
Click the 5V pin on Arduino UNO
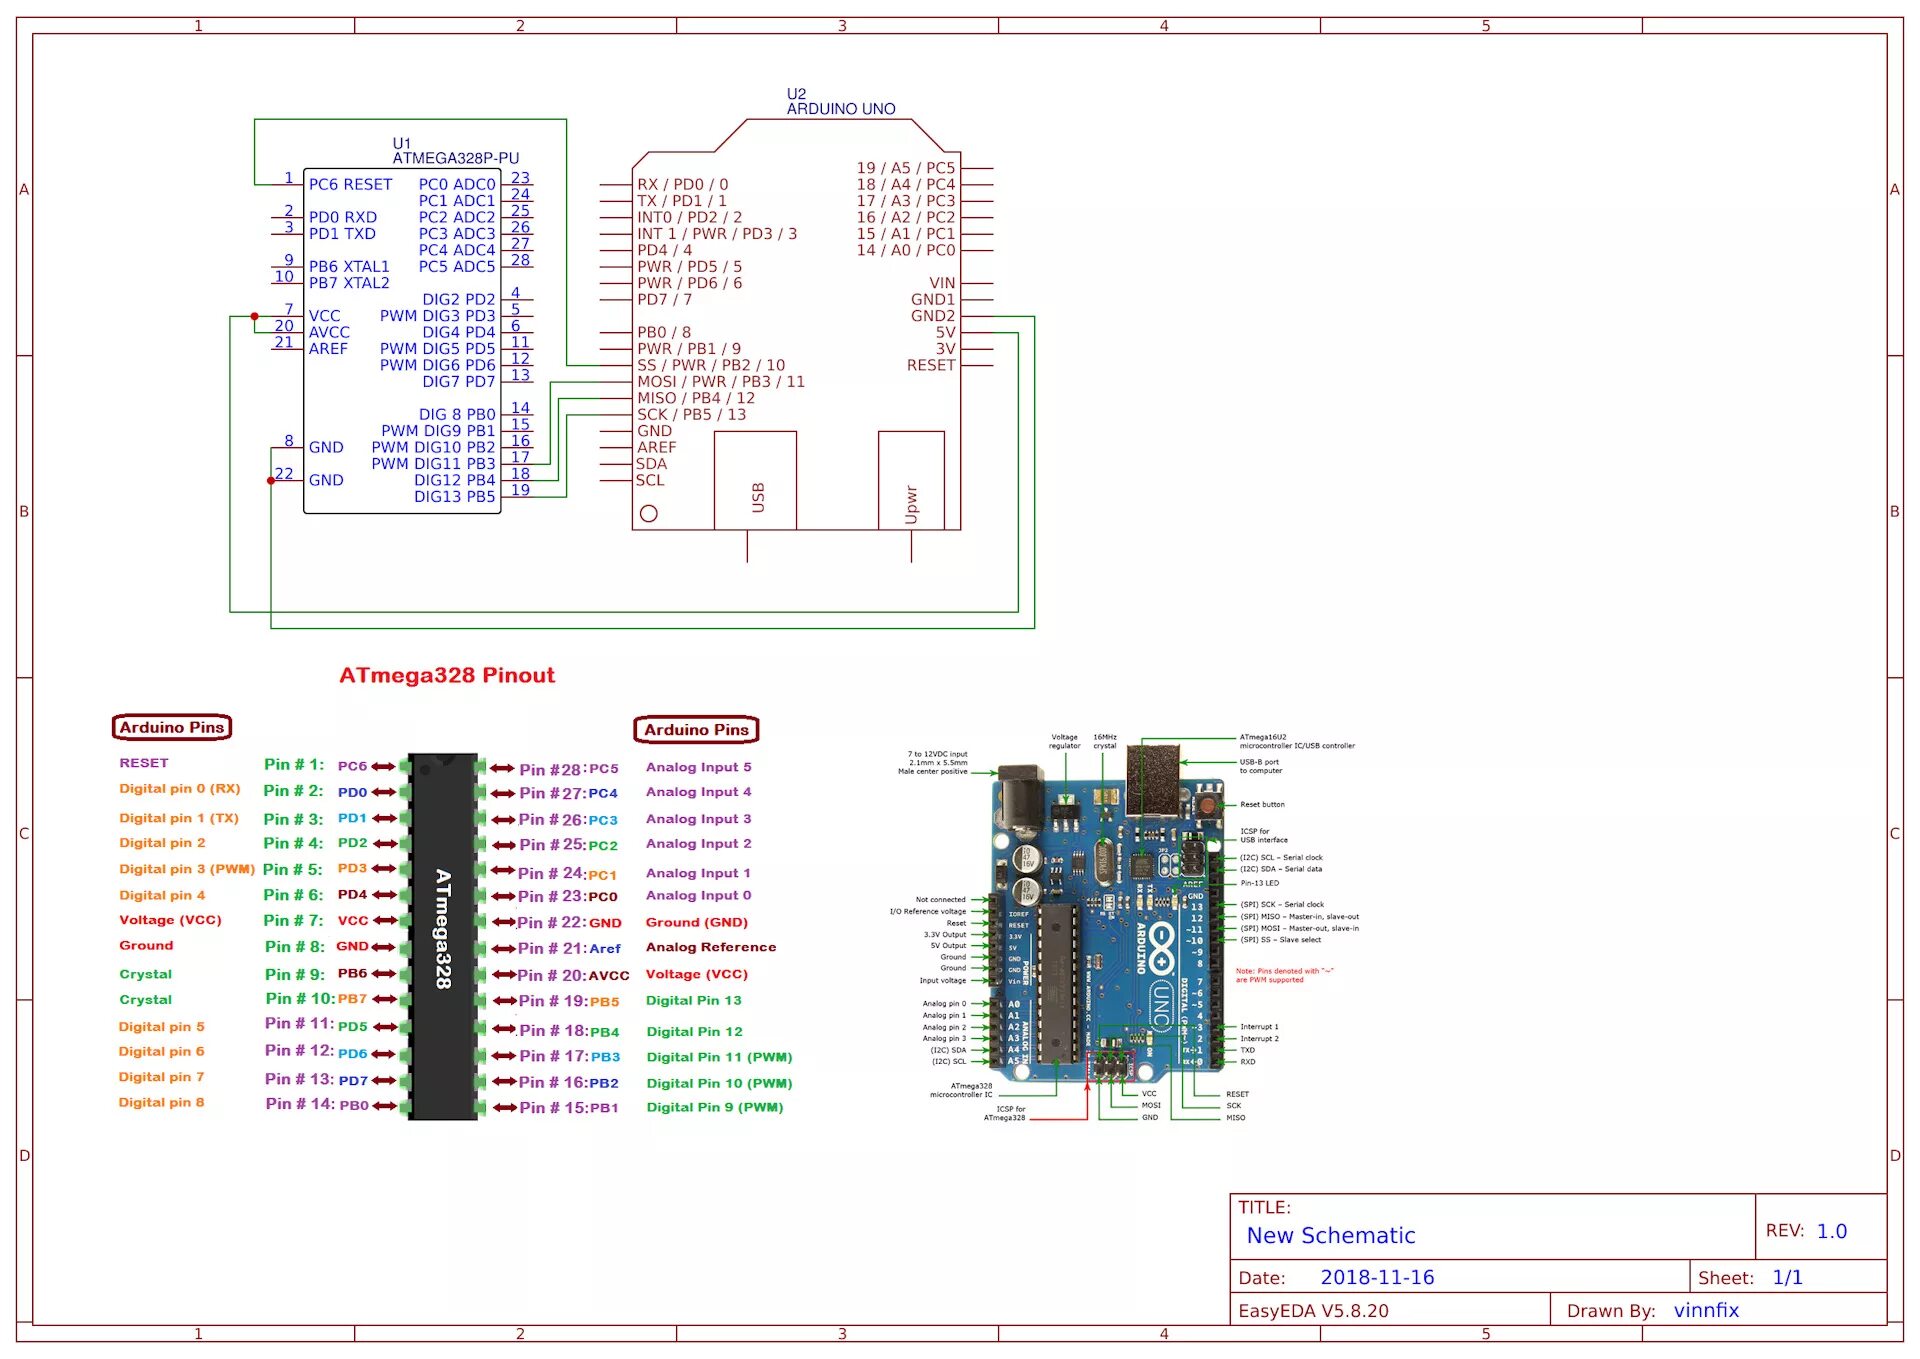pyautogui.click(x=945, y=333)
